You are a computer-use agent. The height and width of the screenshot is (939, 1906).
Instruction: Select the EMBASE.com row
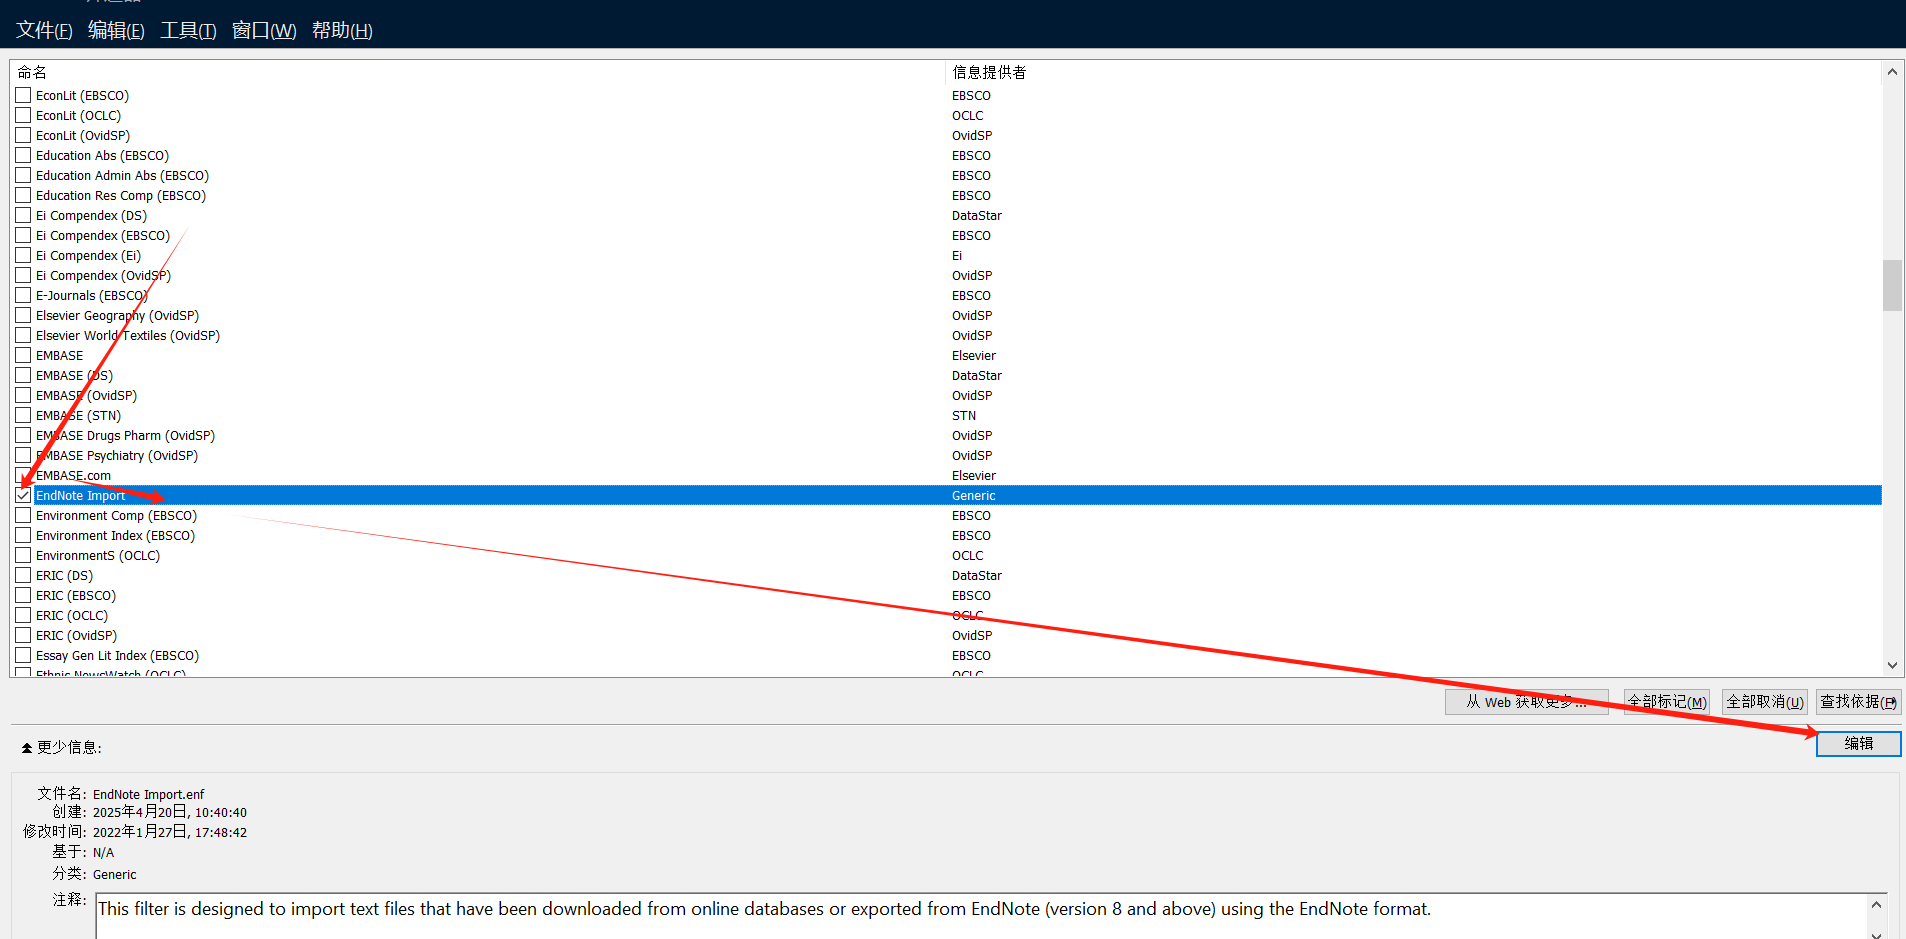(x=947, y=475)
